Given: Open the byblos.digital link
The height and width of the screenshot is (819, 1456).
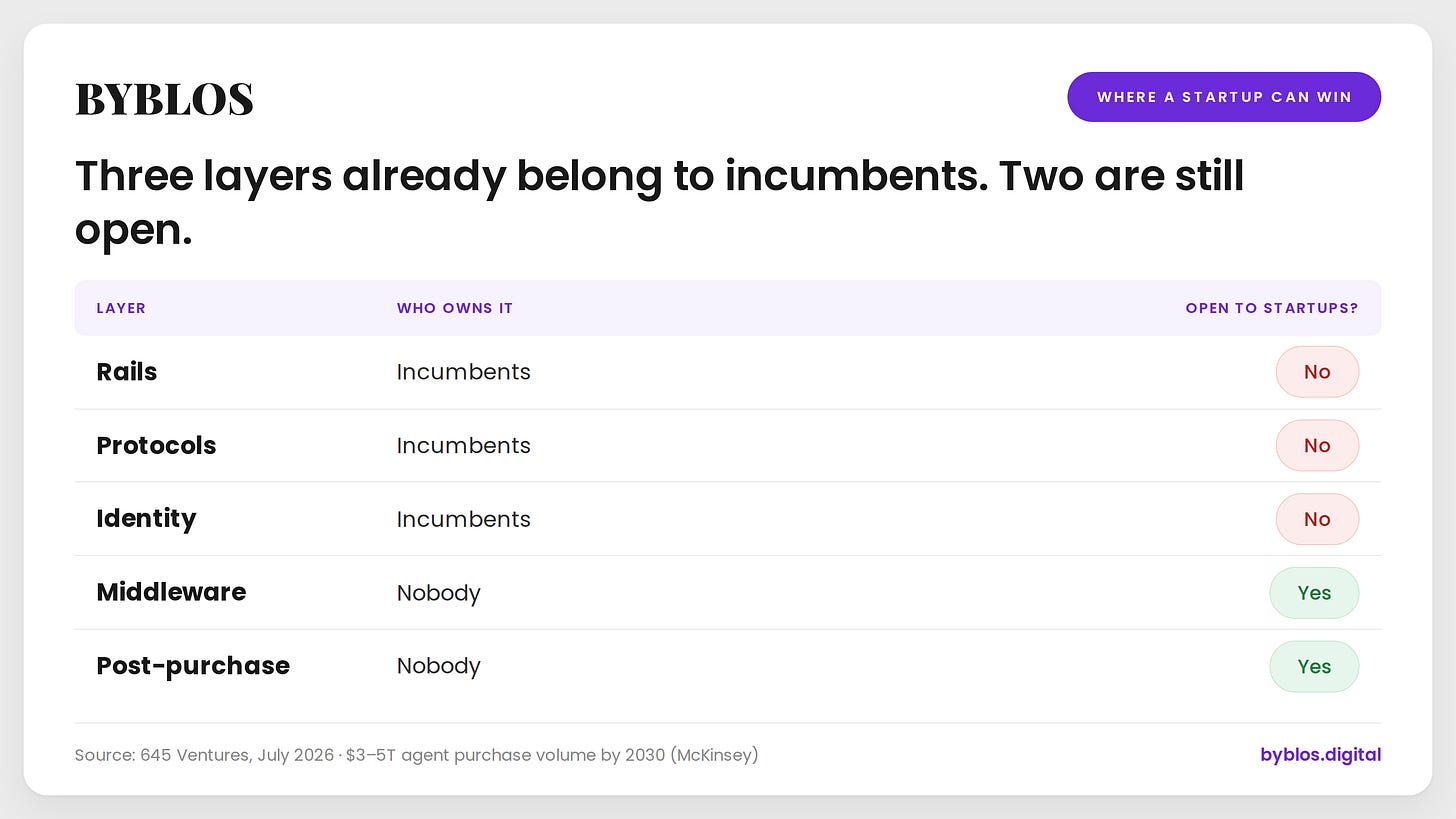Looking at the screenshot, I should pos(1320,755).
